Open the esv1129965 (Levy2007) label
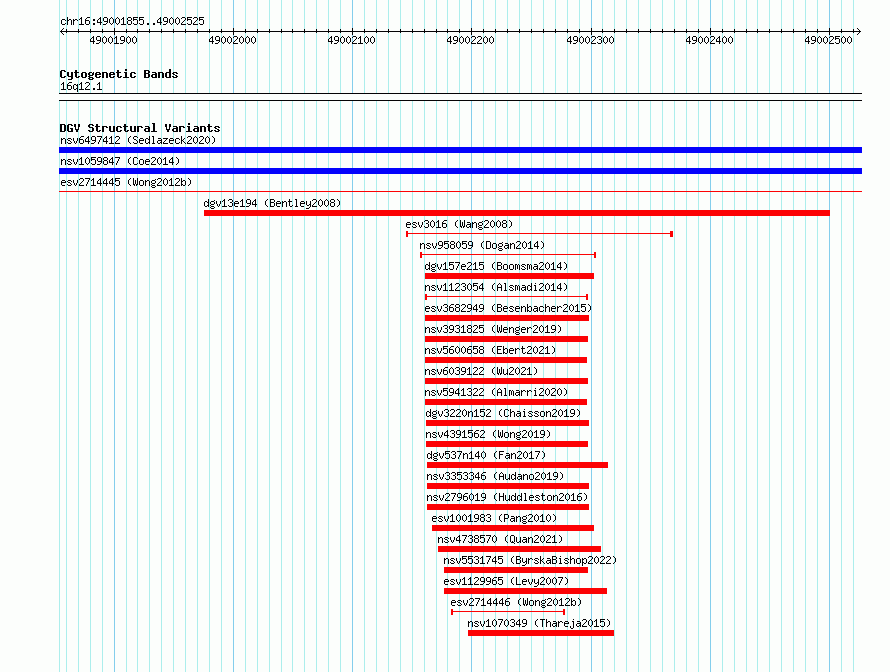The image size is (890, 672). click(506, 581)
